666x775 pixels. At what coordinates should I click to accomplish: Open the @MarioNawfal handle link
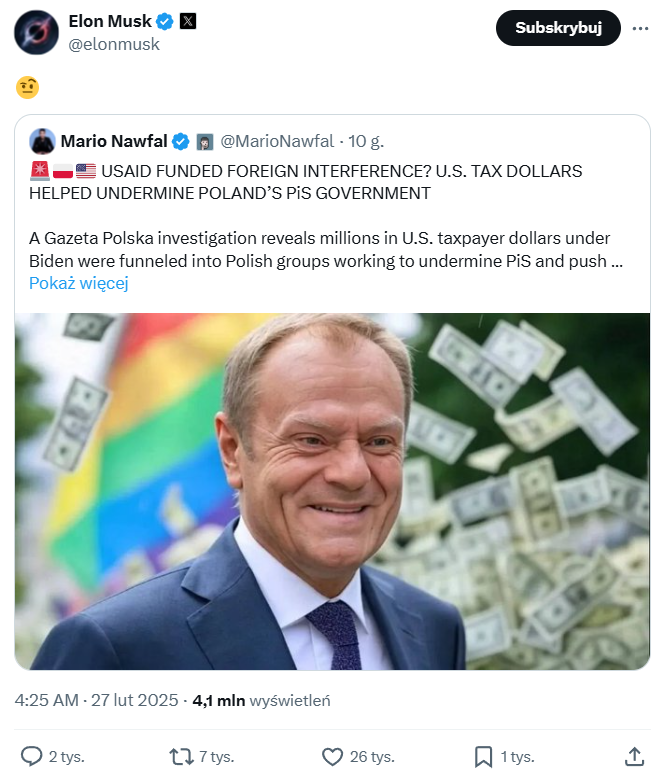(275, 141)
